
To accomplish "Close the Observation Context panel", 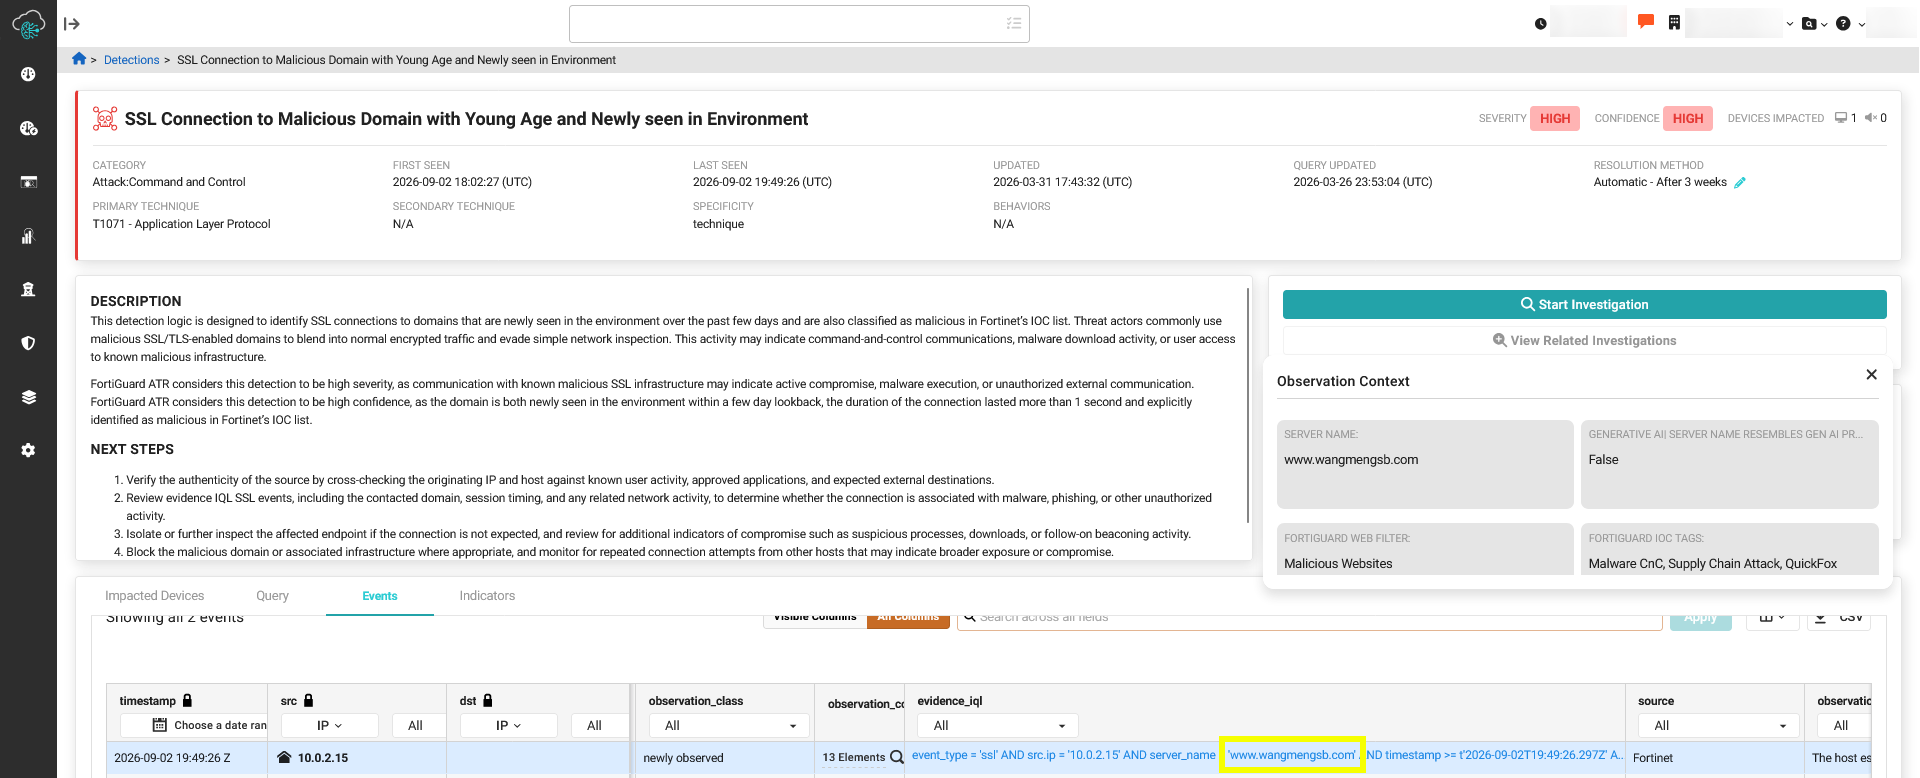I will (1871, 375).
